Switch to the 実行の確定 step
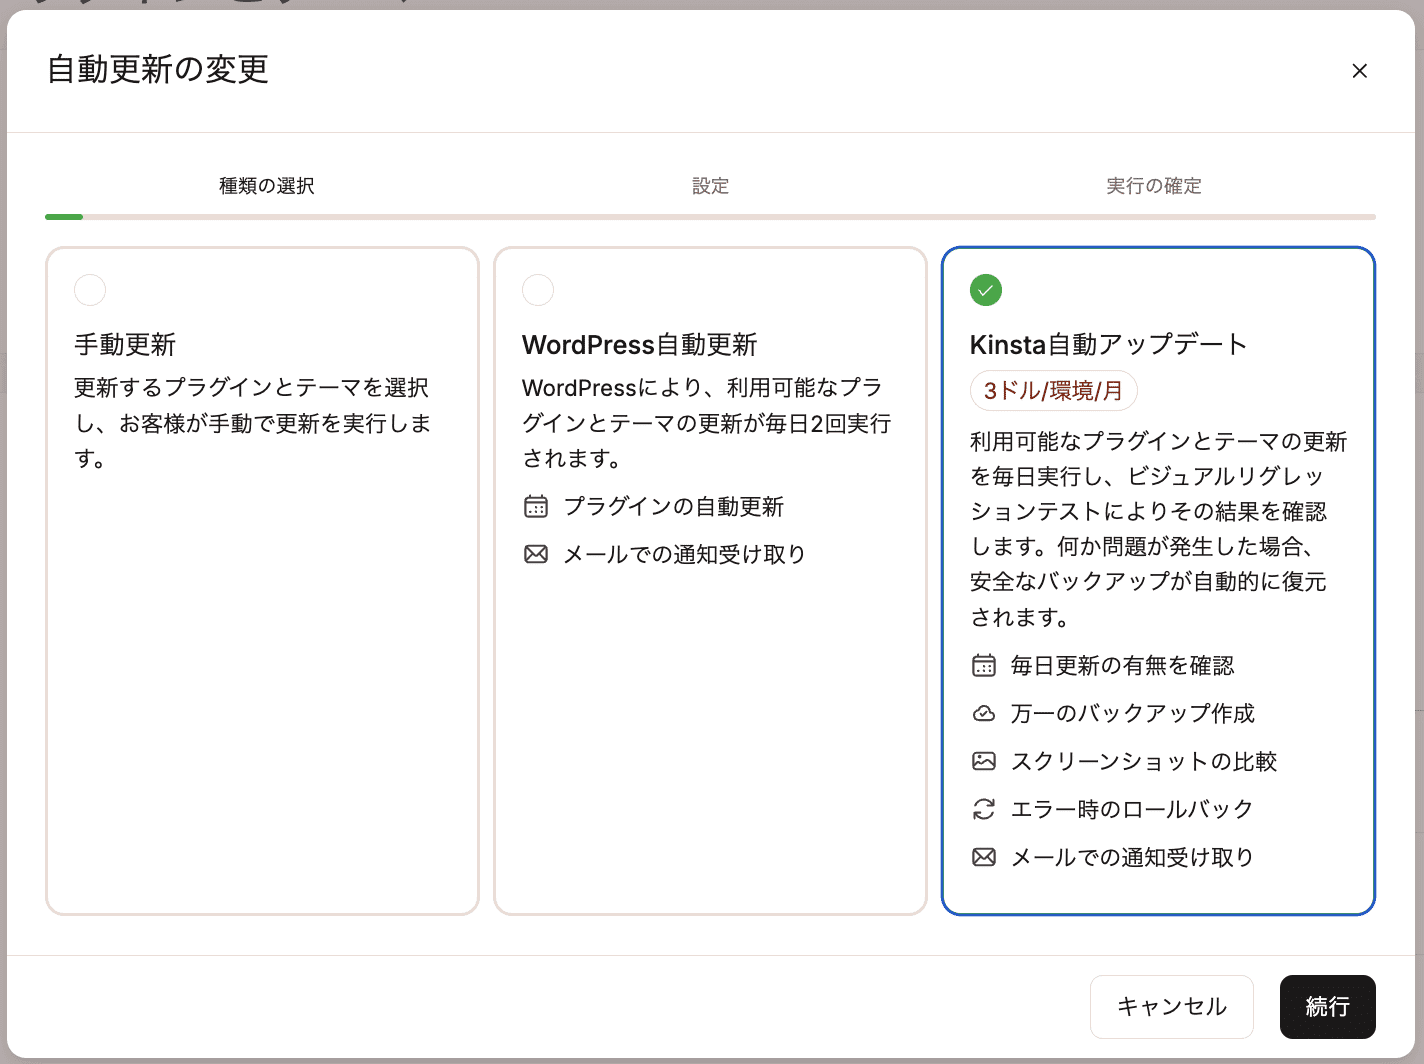The width and height of the screenshot is (1424, 1064). tap(1154, 186)
